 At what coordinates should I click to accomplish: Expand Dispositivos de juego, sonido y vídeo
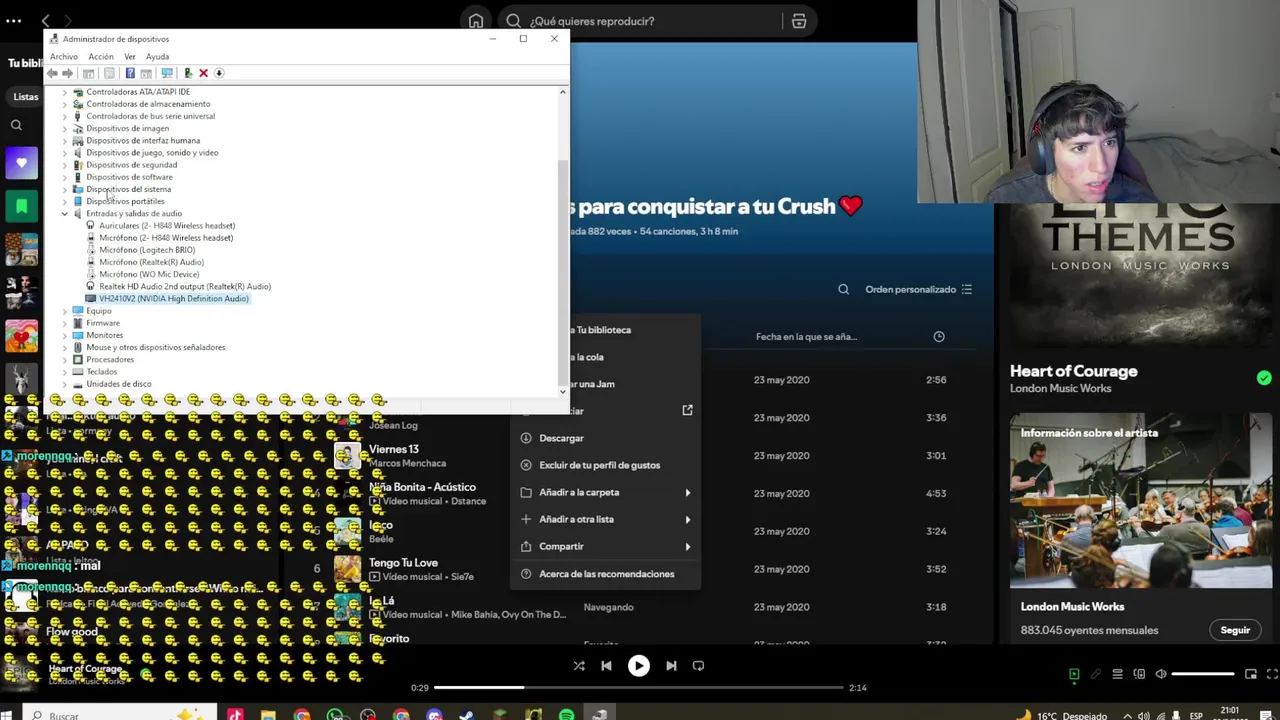[x=65, y=153]
